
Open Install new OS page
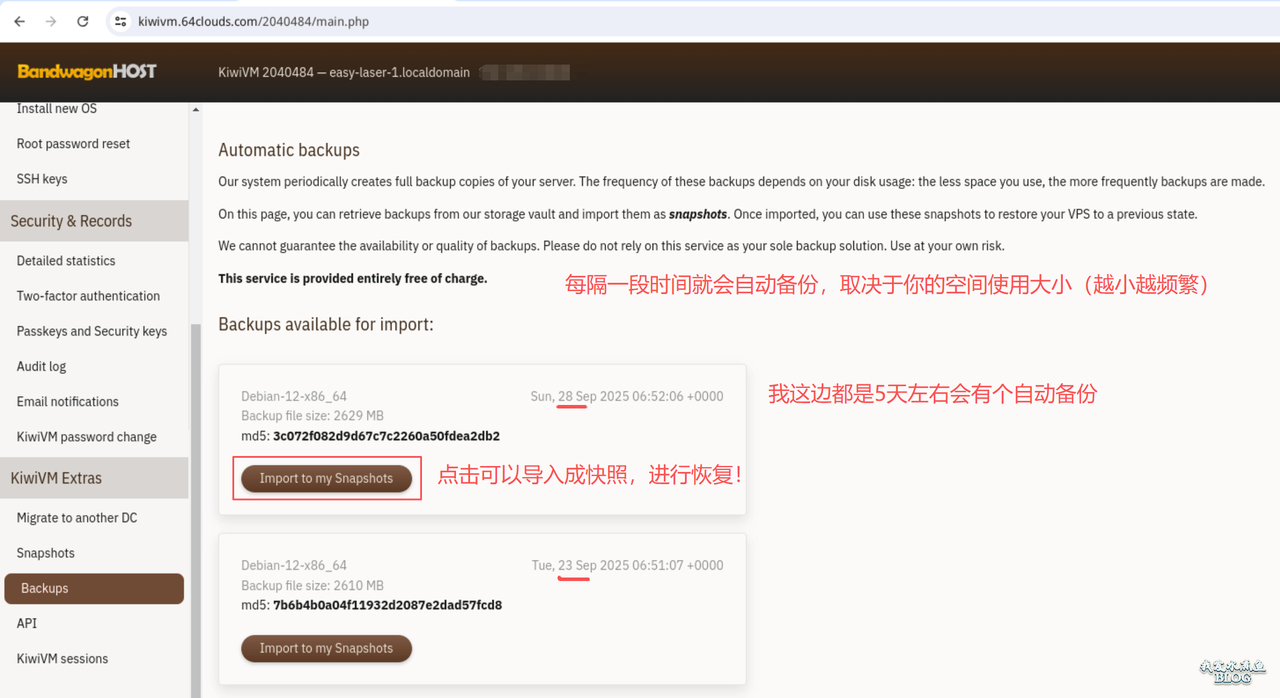click(57, 109)
